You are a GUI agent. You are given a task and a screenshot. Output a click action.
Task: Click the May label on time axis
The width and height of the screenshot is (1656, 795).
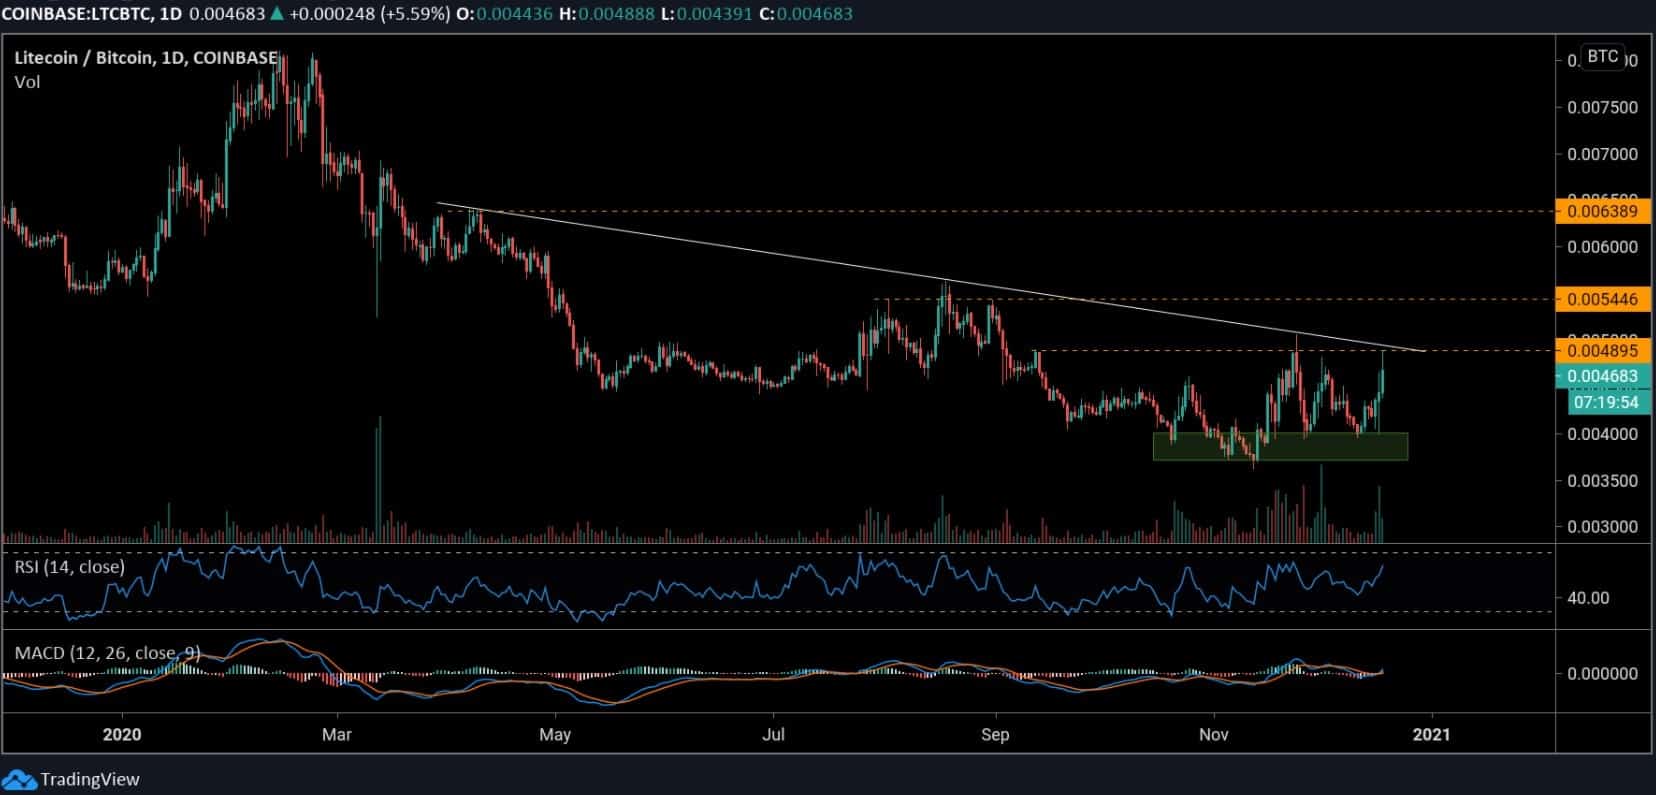(554, 734)
